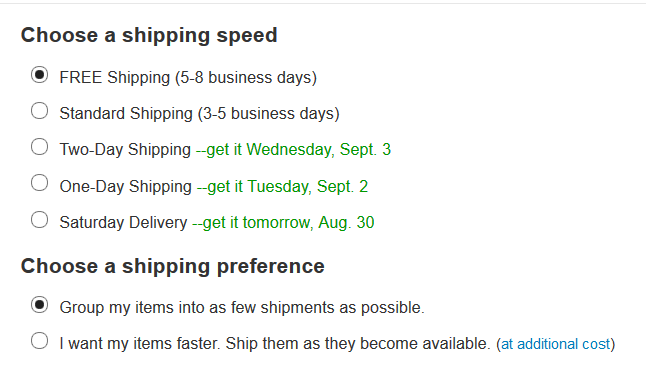
Task: Click the green 'get it Tuesday, Sept. 2' text
Action: point(283,187)
